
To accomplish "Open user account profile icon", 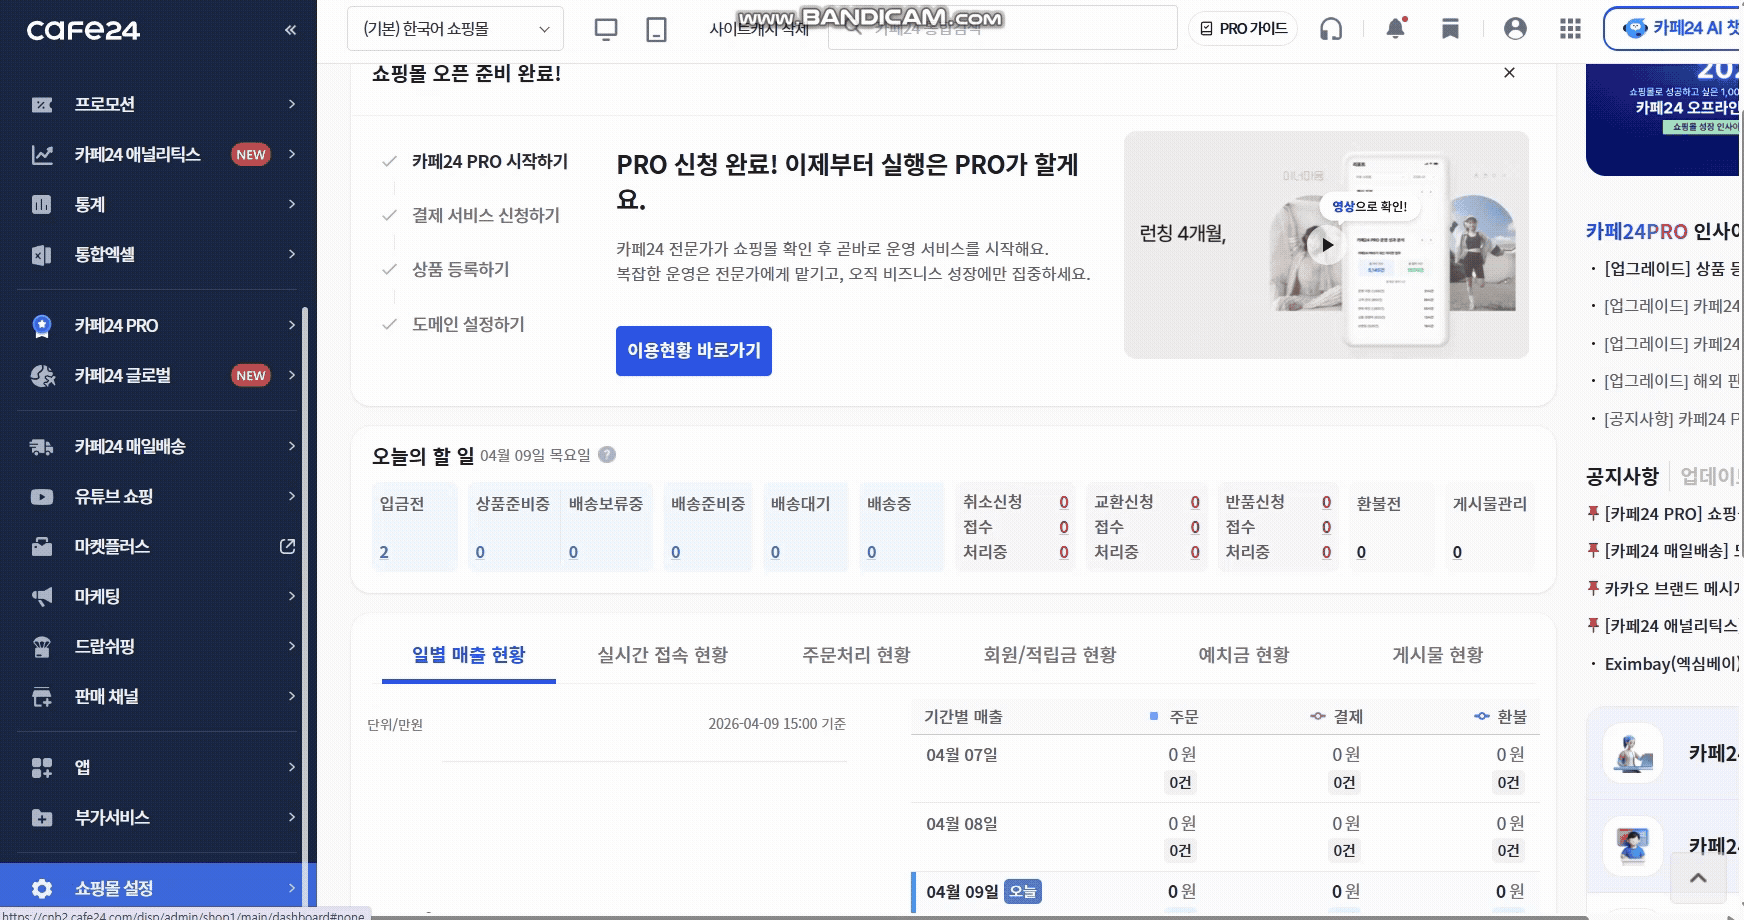I will [x=1515, y=29].
